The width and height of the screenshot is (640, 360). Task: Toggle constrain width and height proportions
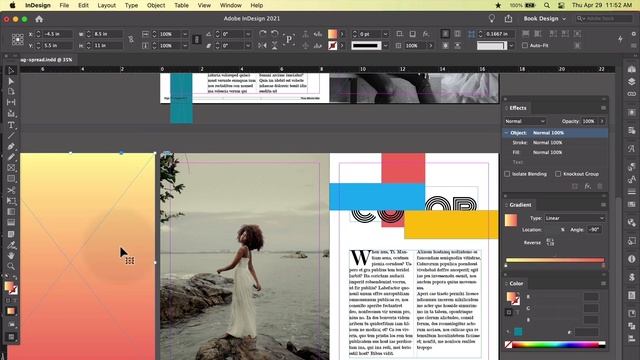tap(131, 40)
